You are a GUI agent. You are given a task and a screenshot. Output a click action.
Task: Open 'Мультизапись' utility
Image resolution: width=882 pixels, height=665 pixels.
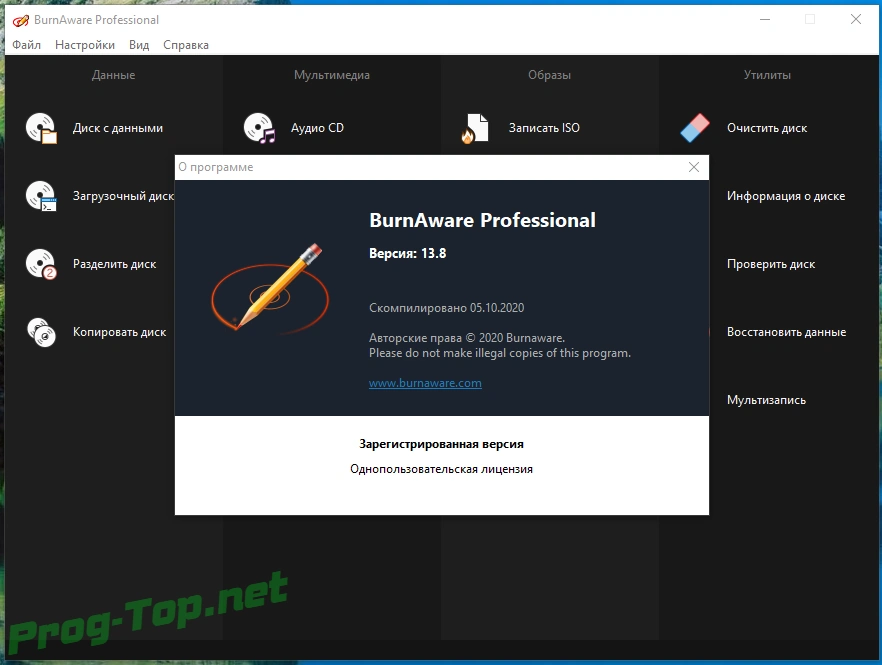click(x=766, y=401)
